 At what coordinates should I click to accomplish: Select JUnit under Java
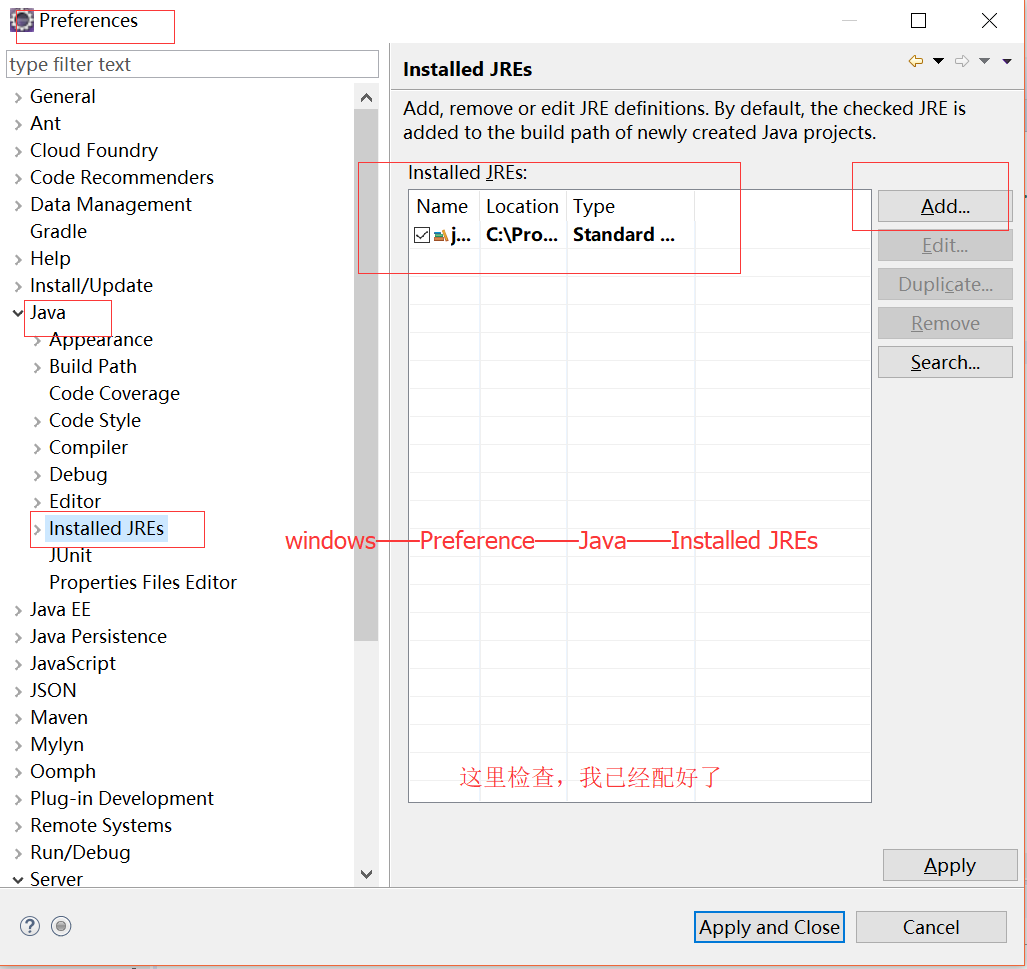pyautogui.click(x=71, y=555)
